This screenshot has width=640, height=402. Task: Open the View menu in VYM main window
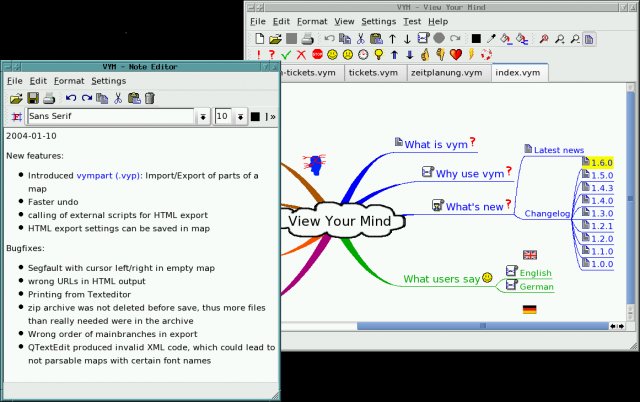click(x=344, y=21)
